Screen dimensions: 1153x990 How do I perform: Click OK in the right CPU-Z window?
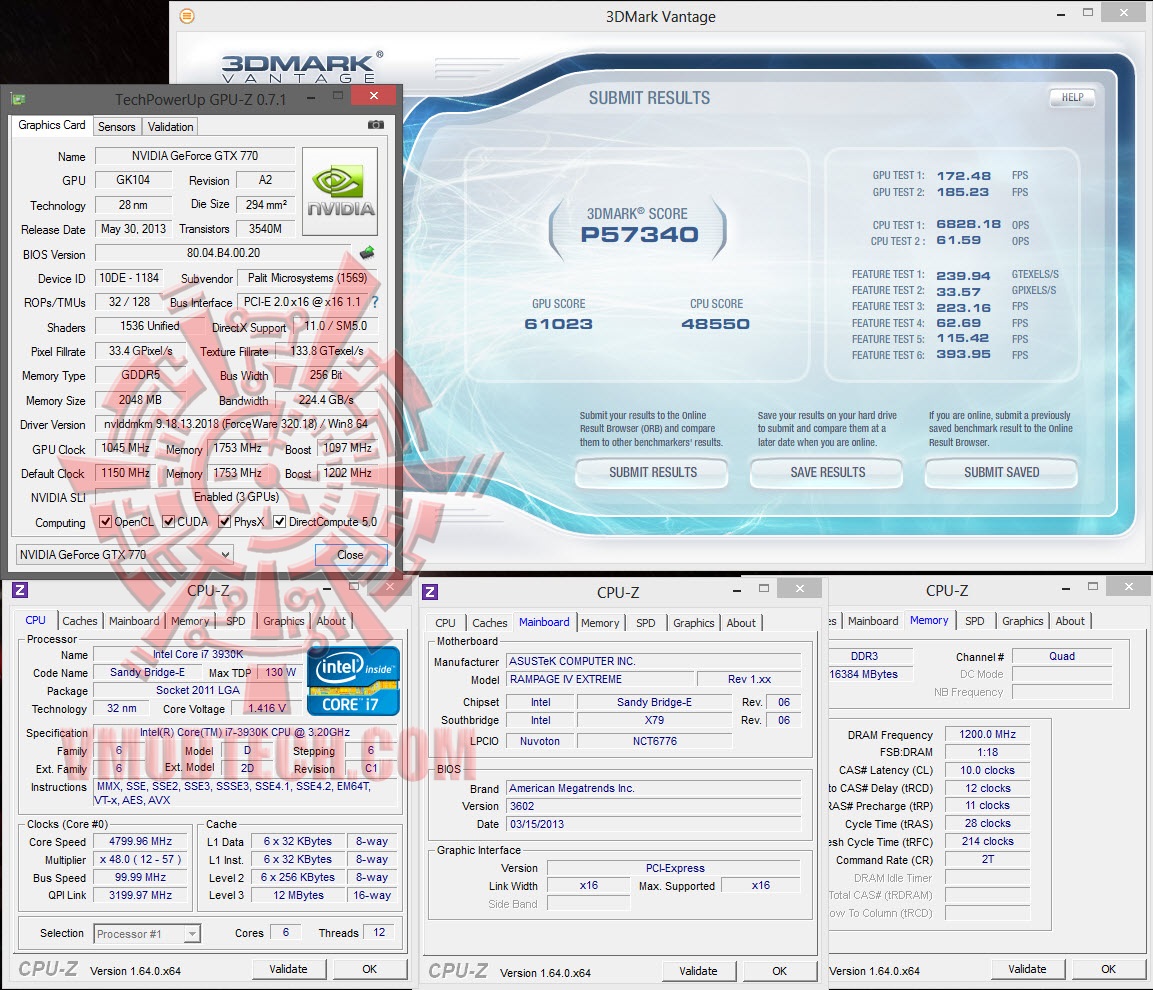coord(1108,969)
